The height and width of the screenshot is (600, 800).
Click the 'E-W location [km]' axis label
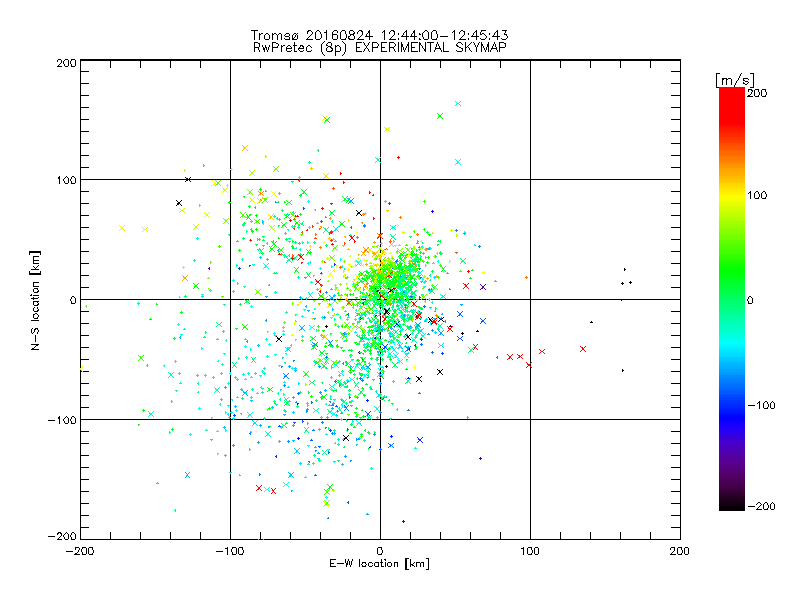[x=380, y=564]
